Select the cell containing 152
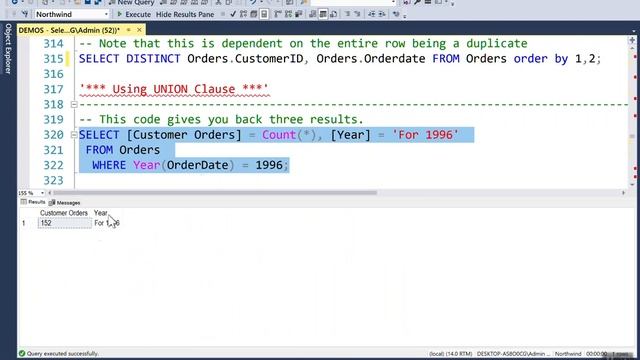 (x=64, y=223)
